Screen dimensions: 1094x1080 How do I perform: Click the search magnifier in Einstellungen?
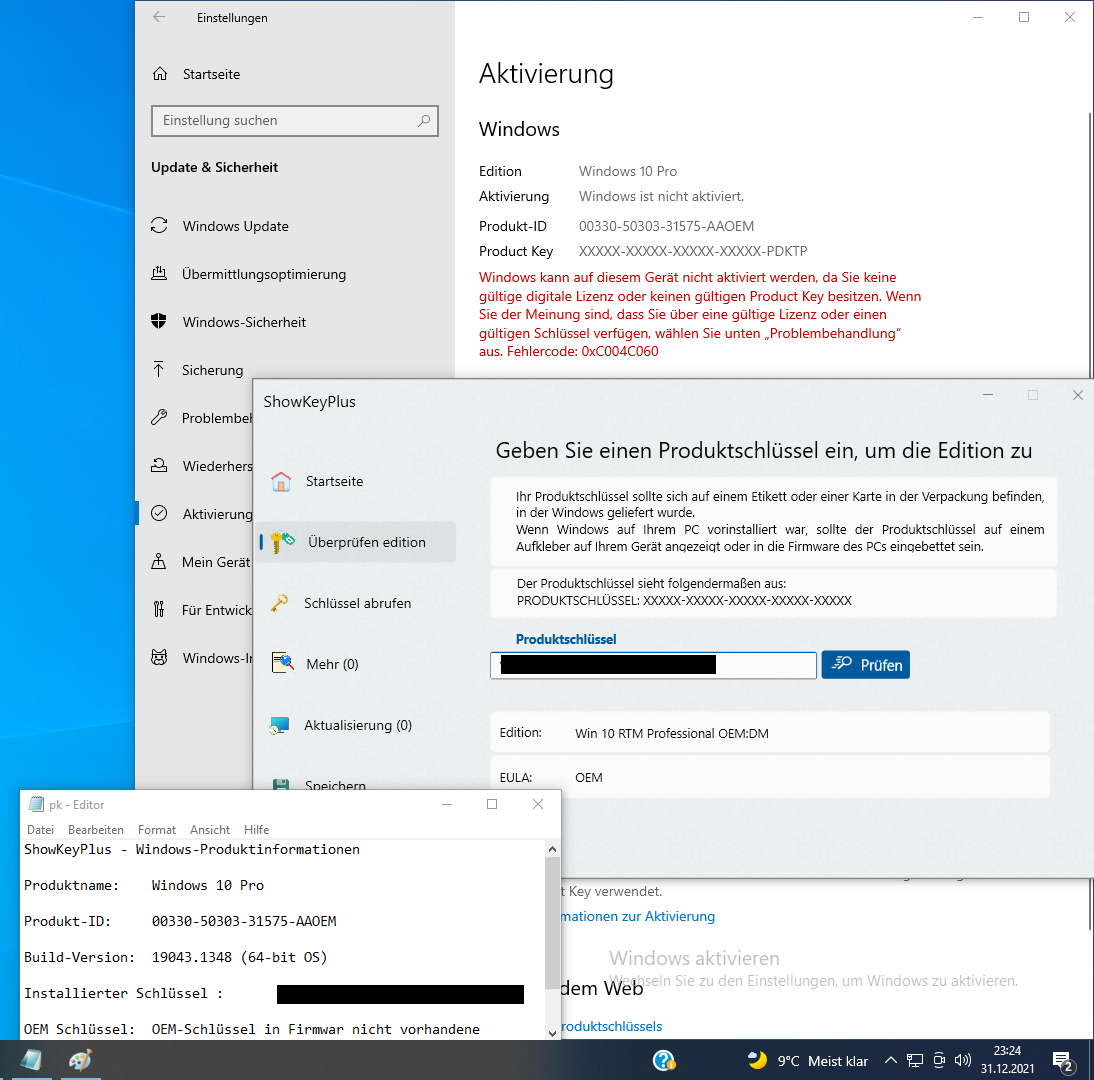click(424, 121)
